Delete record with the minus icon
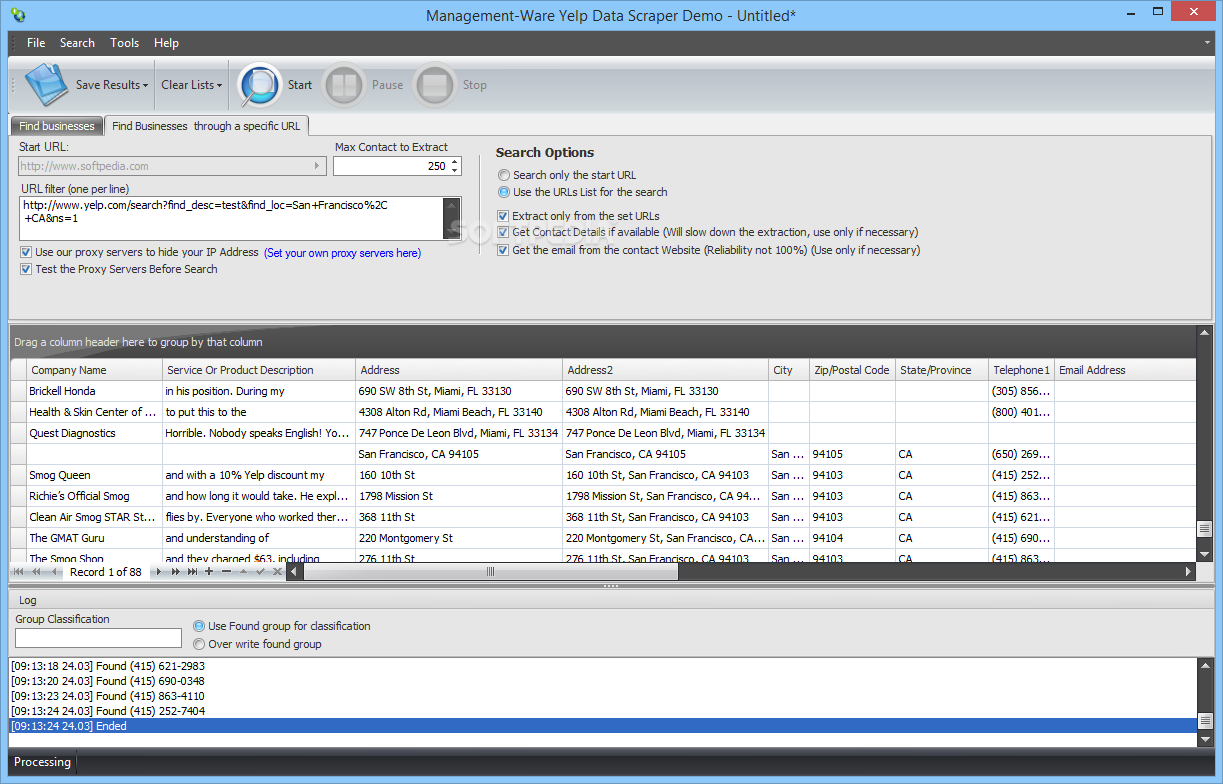Image resolution: width=1223 pixels, height=784 pixels. click(x=226, y=572)
